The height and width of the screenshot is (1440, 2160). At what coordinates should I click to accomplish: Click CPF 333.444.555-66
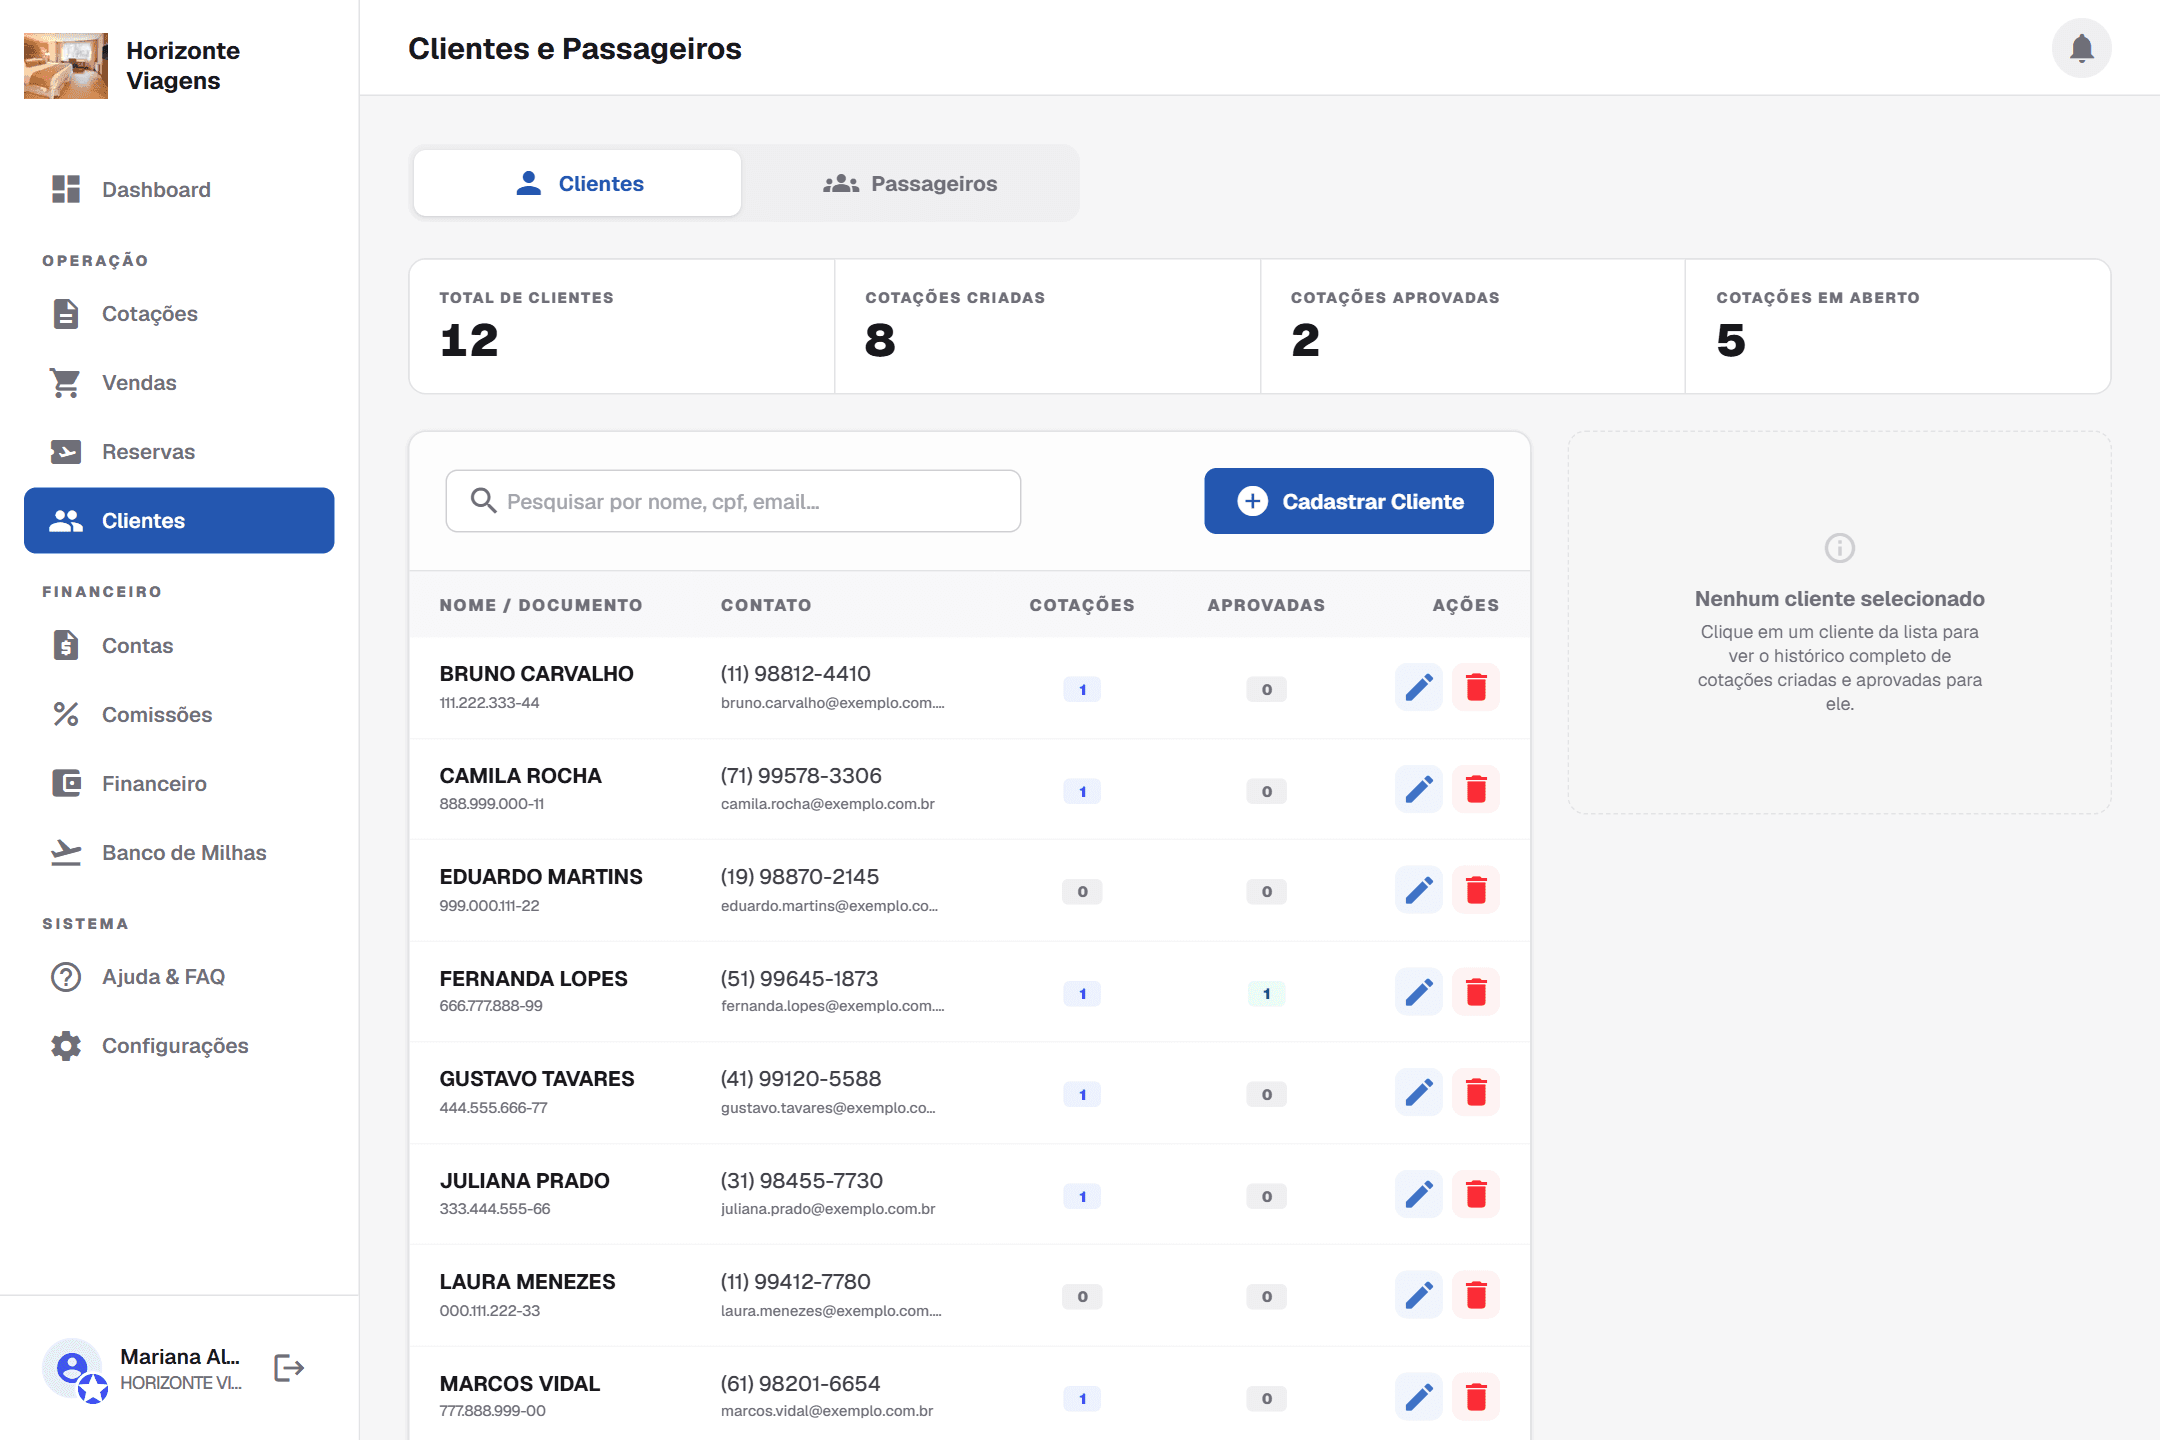click(495, 1209)
